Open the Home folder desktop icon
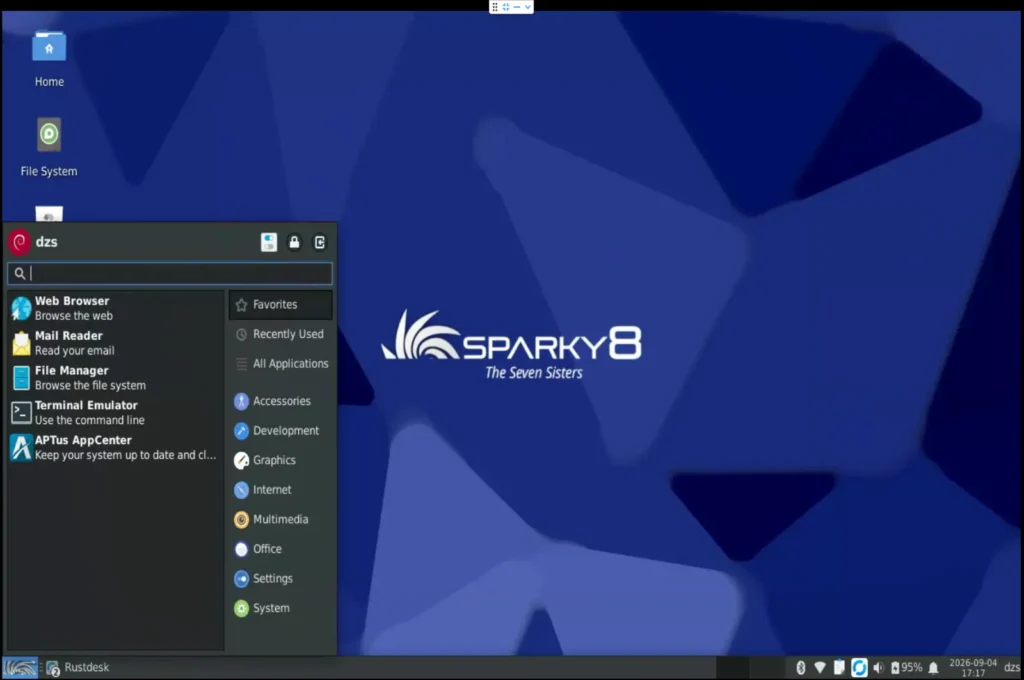The image size is (1024, 680). pyautogui.click(x=49, y=59)
